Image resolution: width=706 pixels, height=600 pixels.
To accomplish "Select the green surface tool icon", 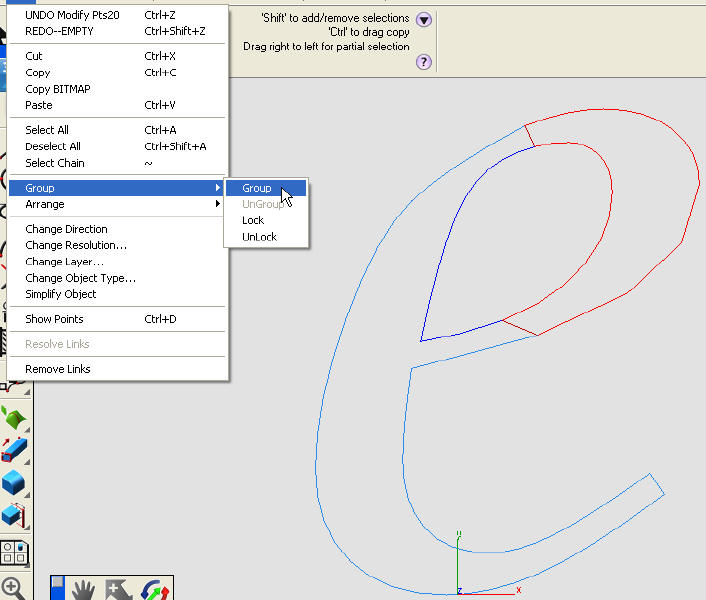I will pos(14,419).
